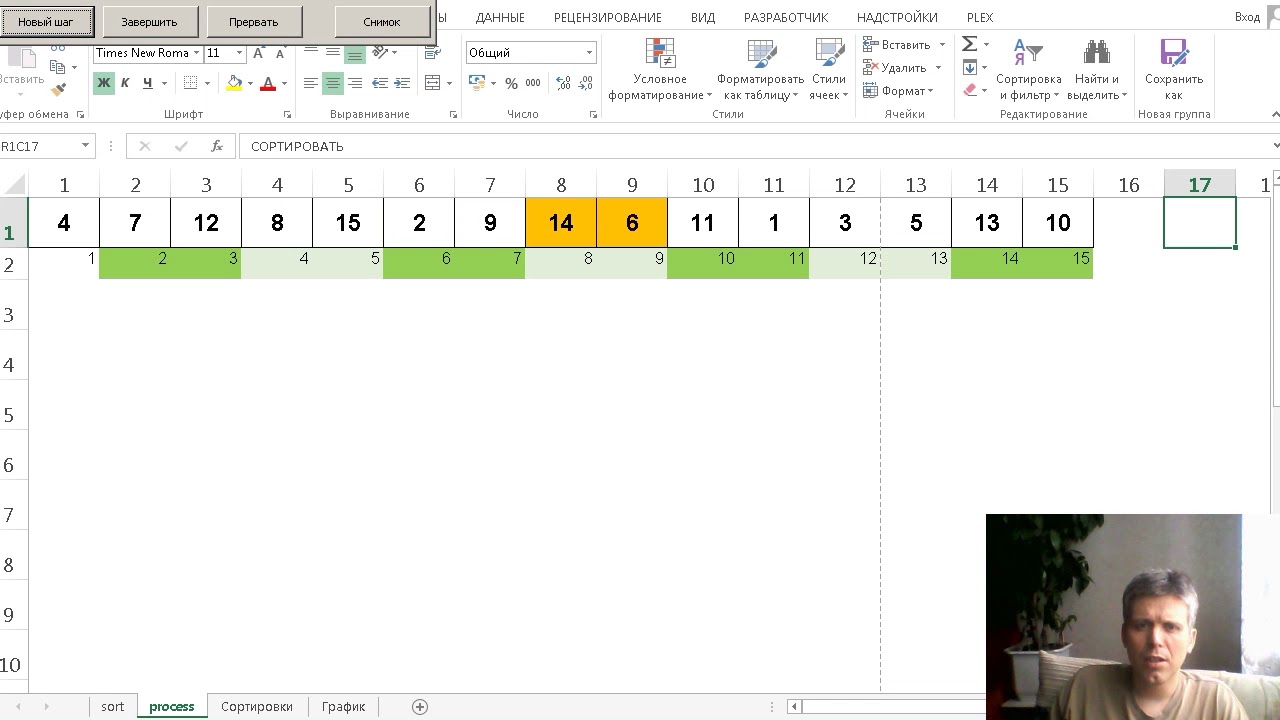This screenshot has width=1280, height=720.
Task: Click insert function fx icon
Action: click(x=217, y=146)
